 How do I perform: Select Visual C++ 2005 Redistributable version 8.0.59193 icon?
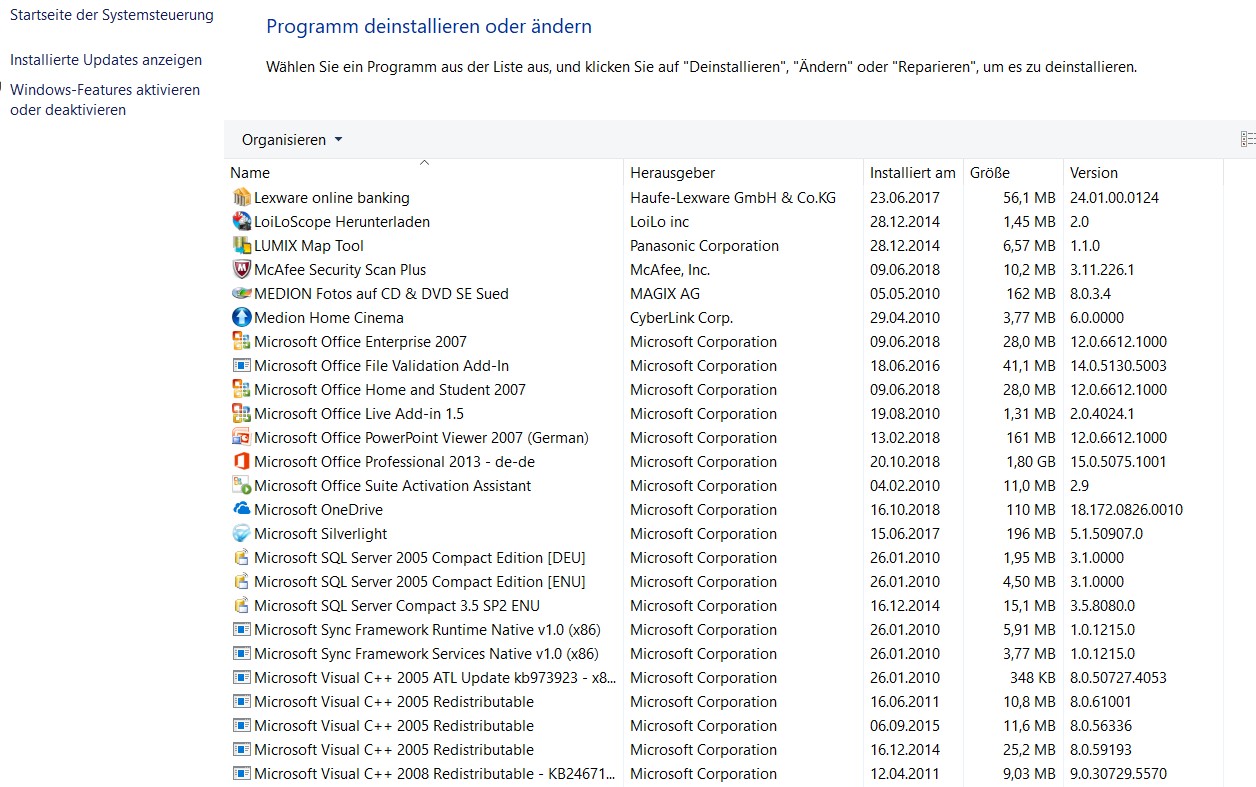coord(241,749)
